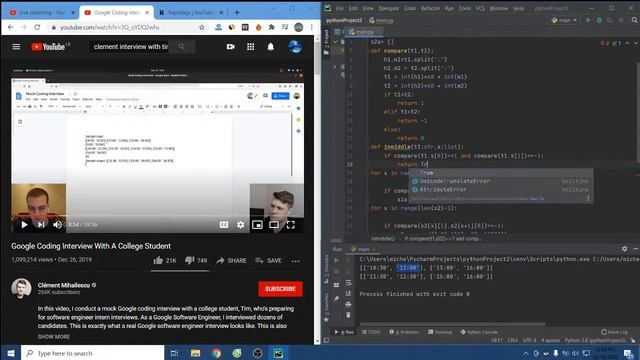Rerun main in Run tool window
Image resolution: width=640 pixels, height=360 pixels.
tap(337, 260)
